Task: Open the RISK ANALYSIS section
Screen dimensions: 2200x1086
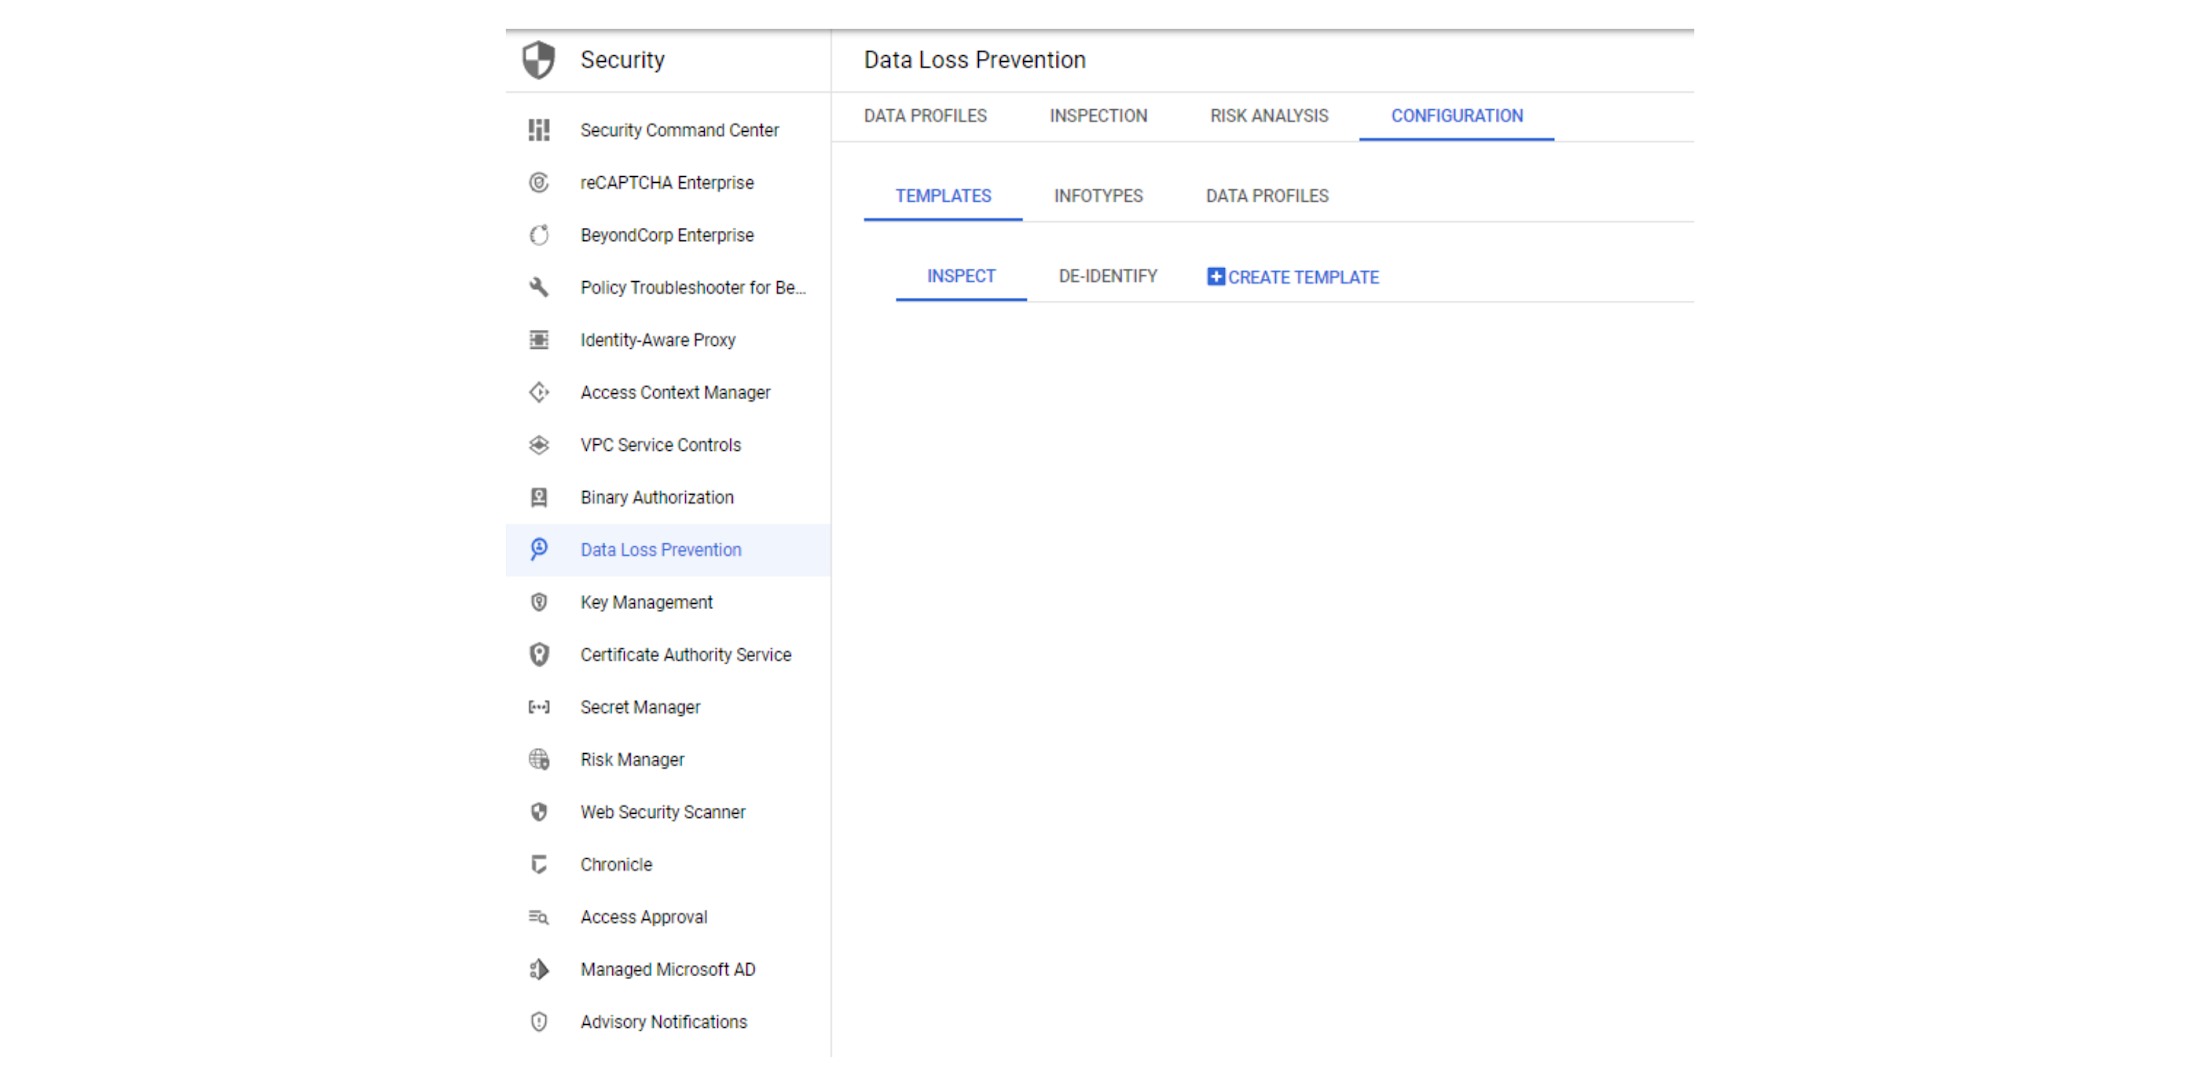Action: click(x=1263, y=115)
